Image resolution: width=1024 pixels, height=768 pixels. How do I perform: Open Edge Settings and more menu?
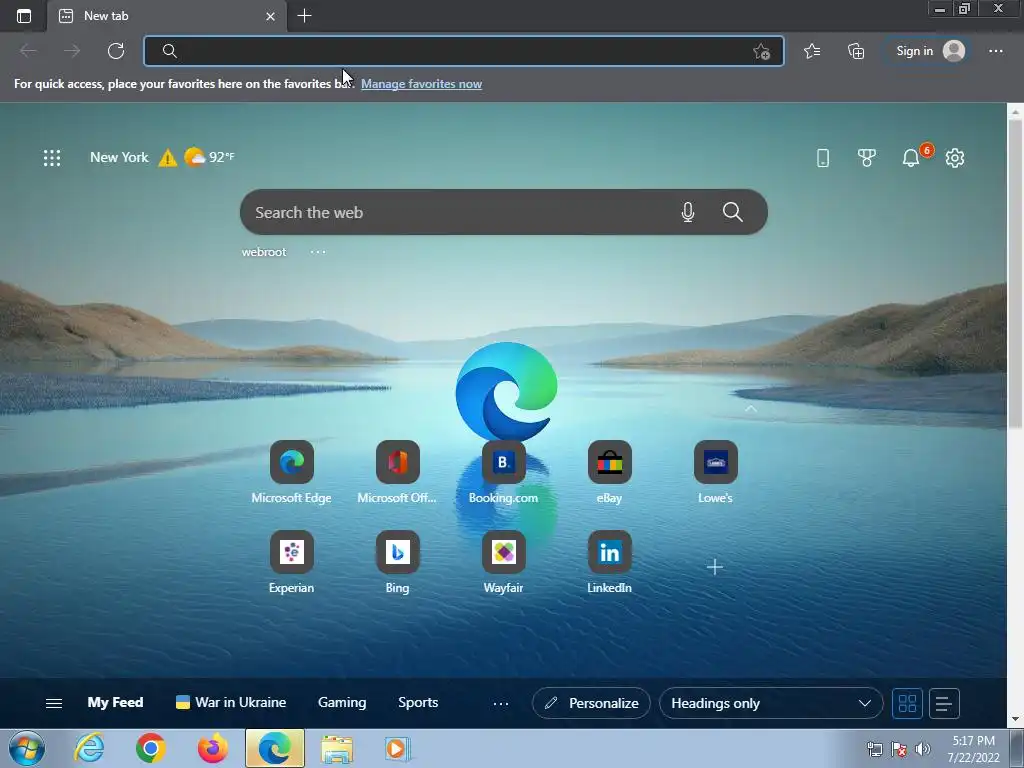point(996,51)
